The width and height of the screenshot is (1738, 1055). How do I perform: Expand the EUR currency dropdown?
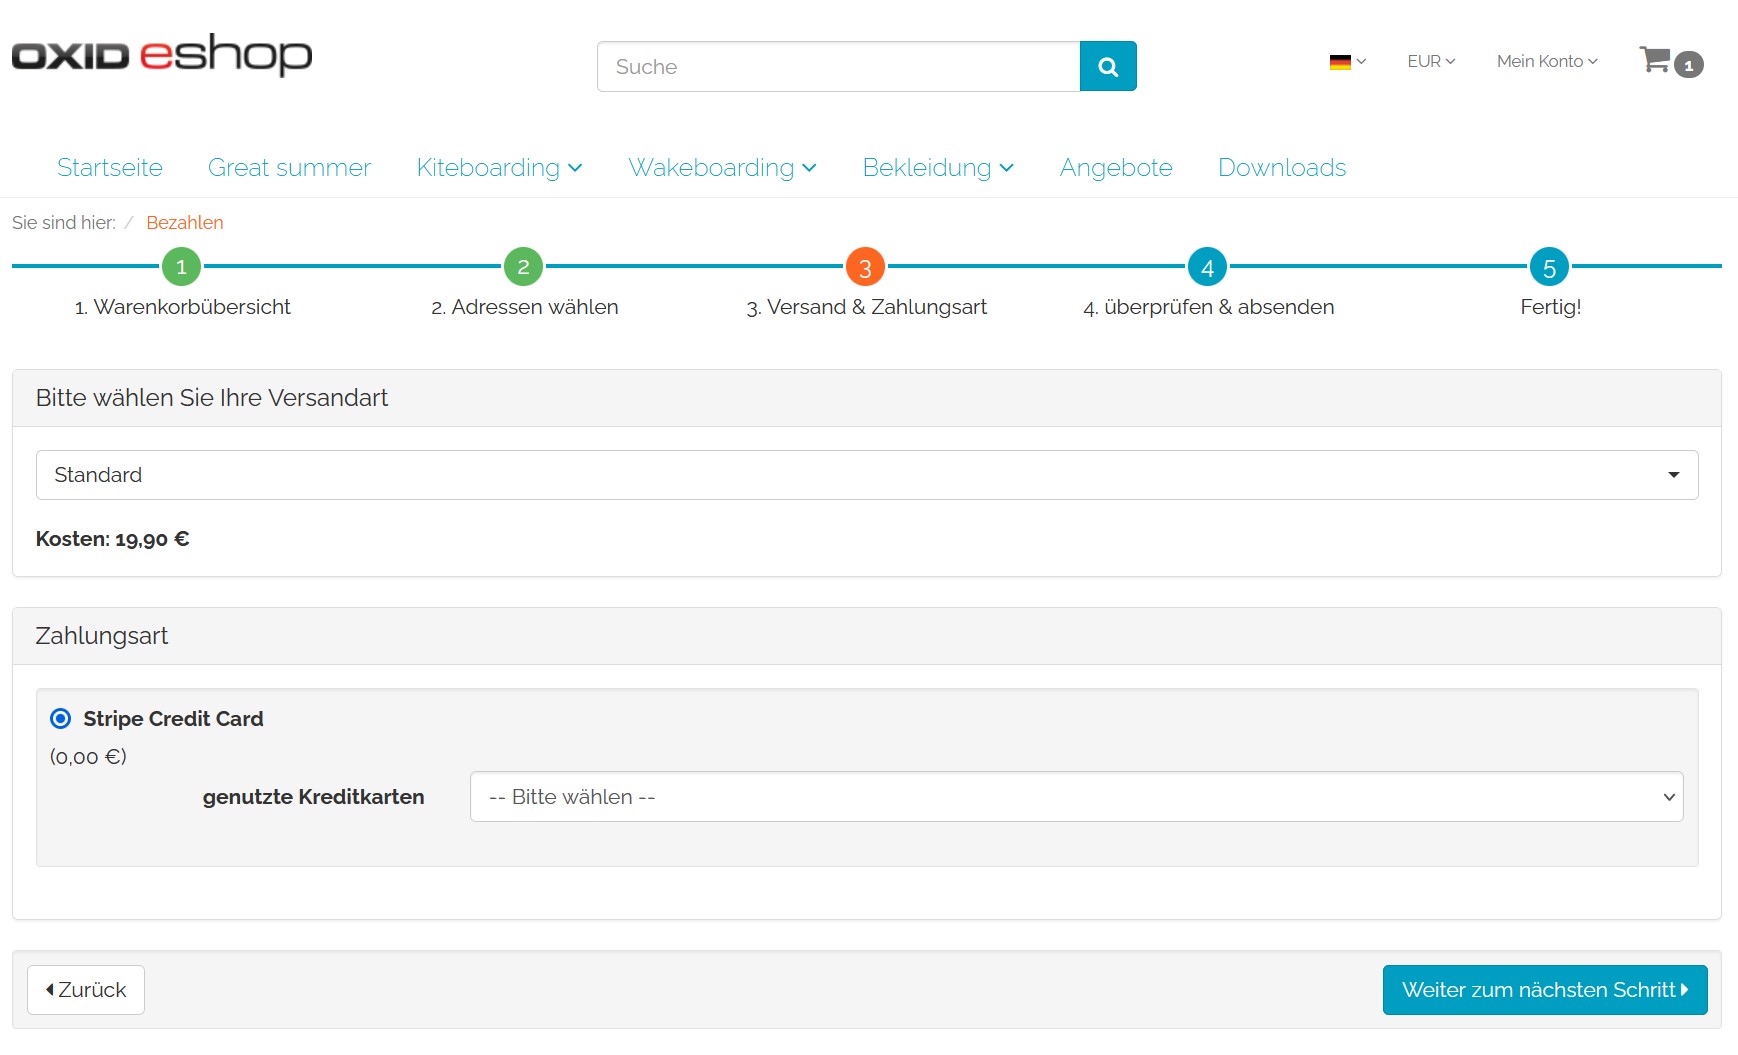point(1430,62)
